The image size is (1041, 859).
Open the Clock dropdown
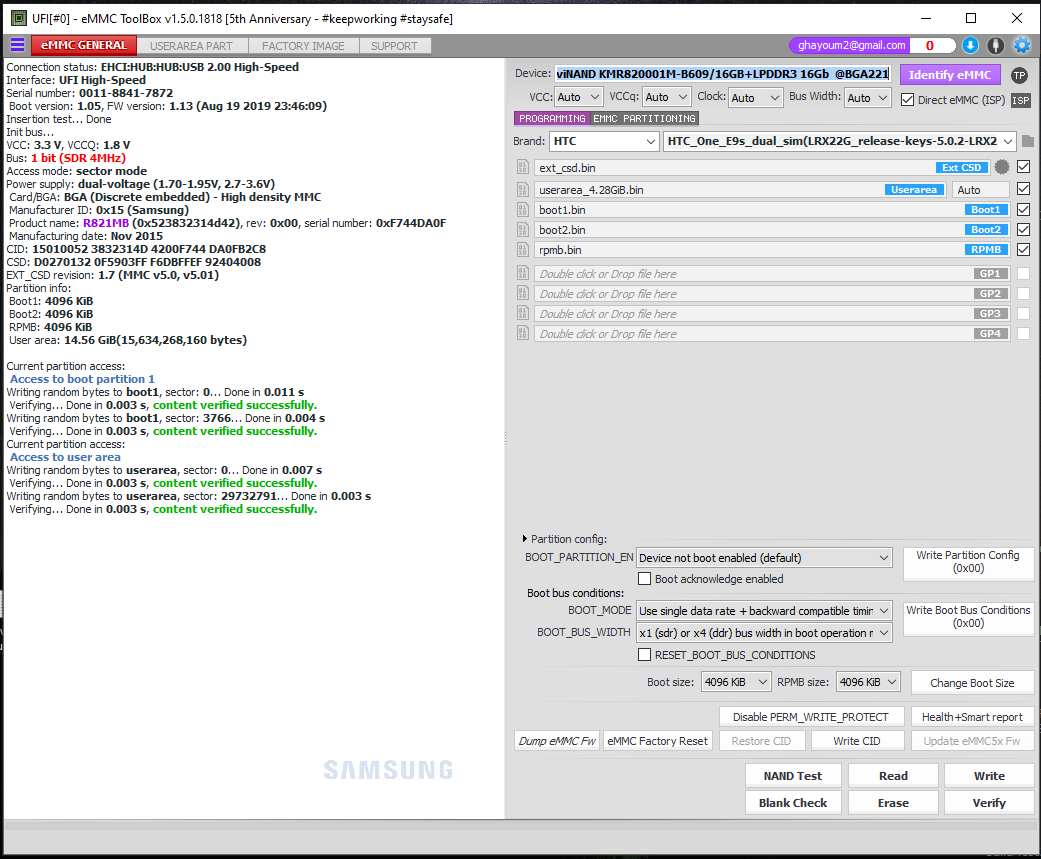(755, 98)
